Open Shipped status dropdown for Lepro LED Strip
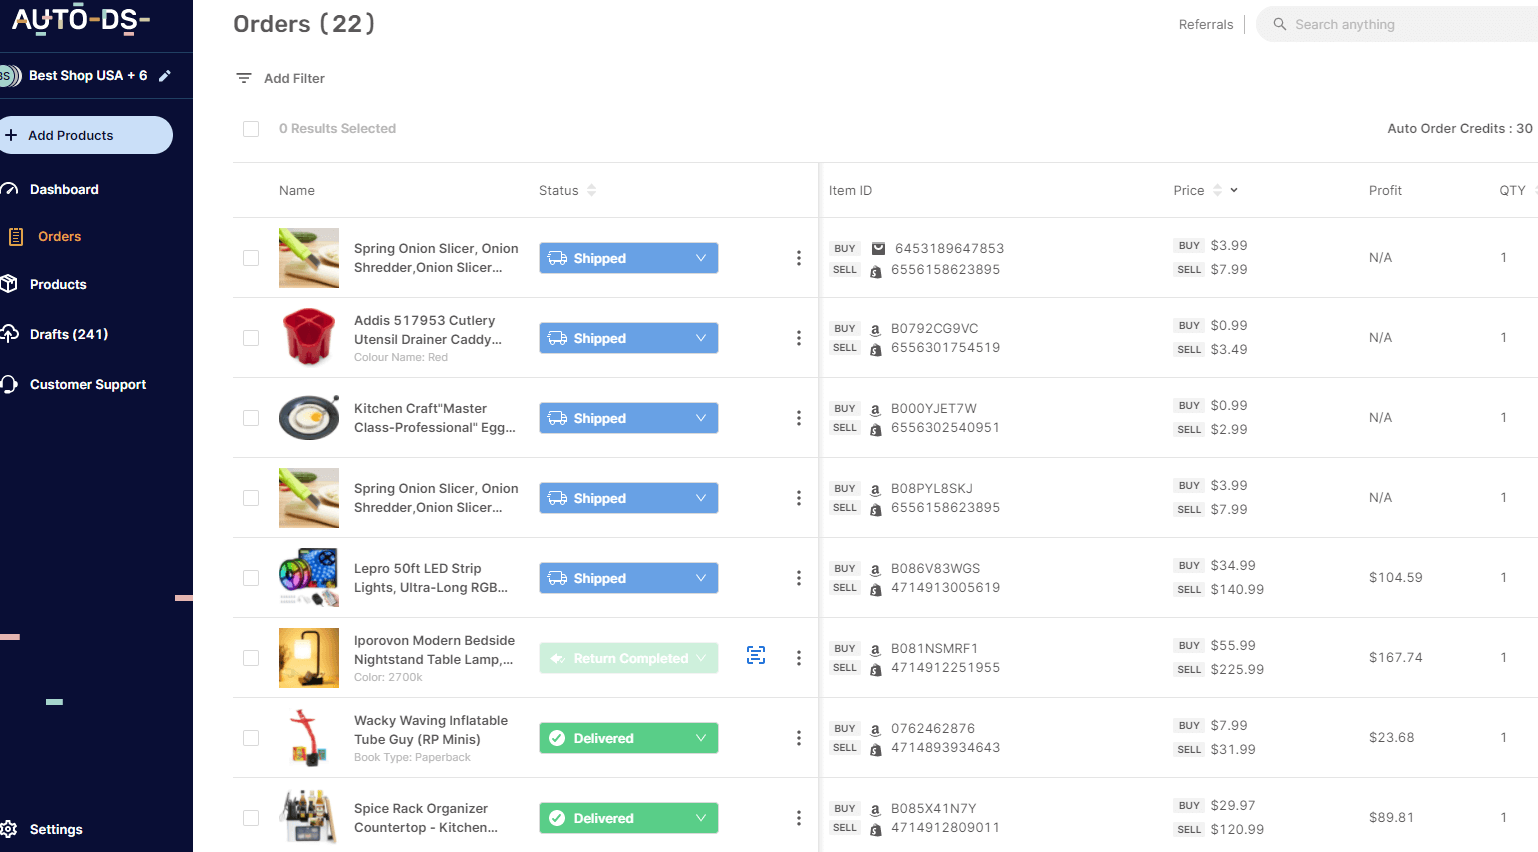The image size is (1538, 852). 629,578
